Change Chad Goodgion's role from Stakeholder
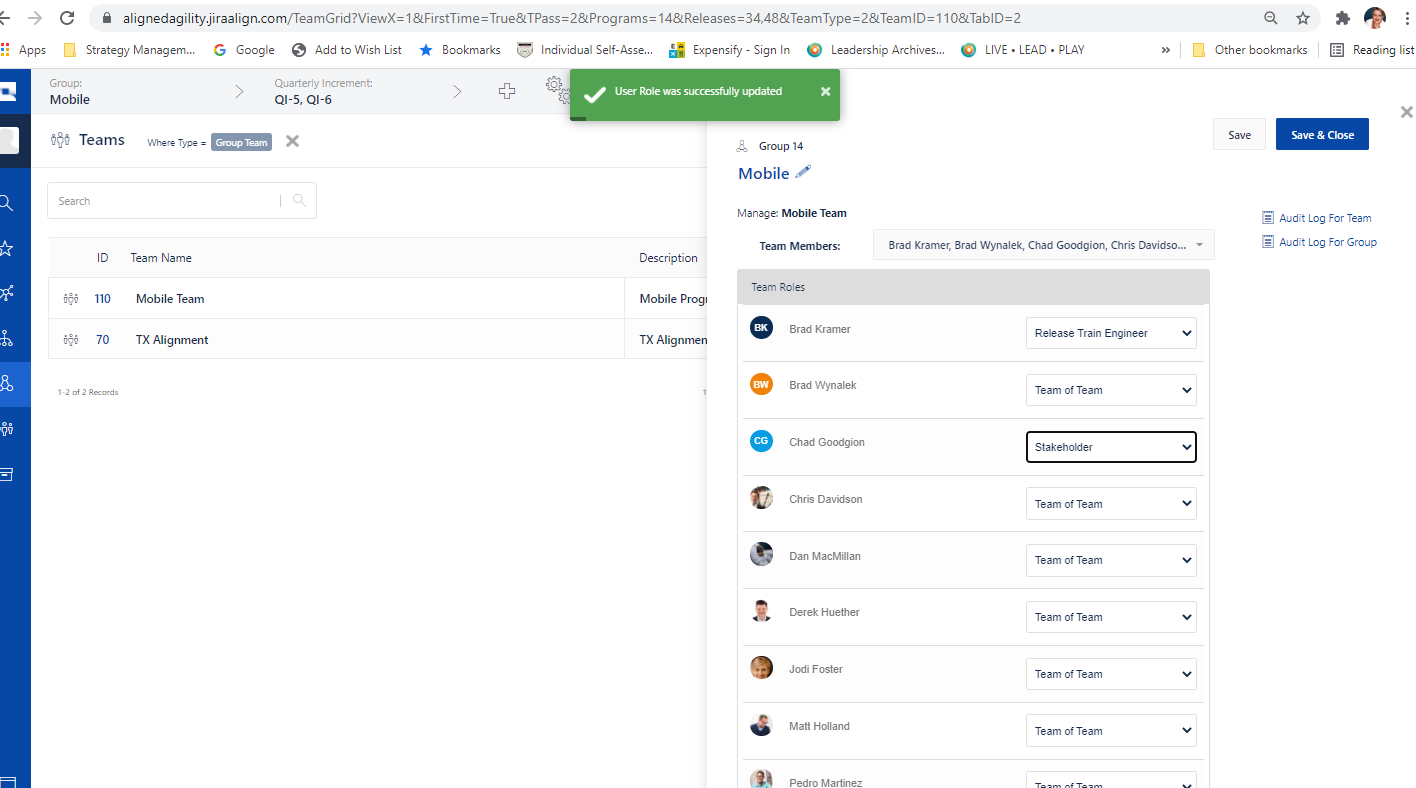 (1111, 446)
